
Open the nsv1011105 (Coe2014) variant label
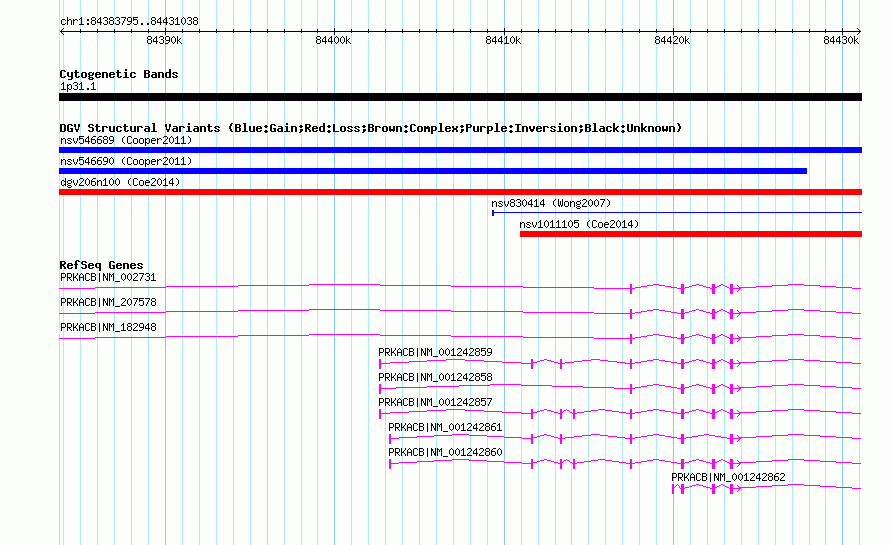pos(579,224)
